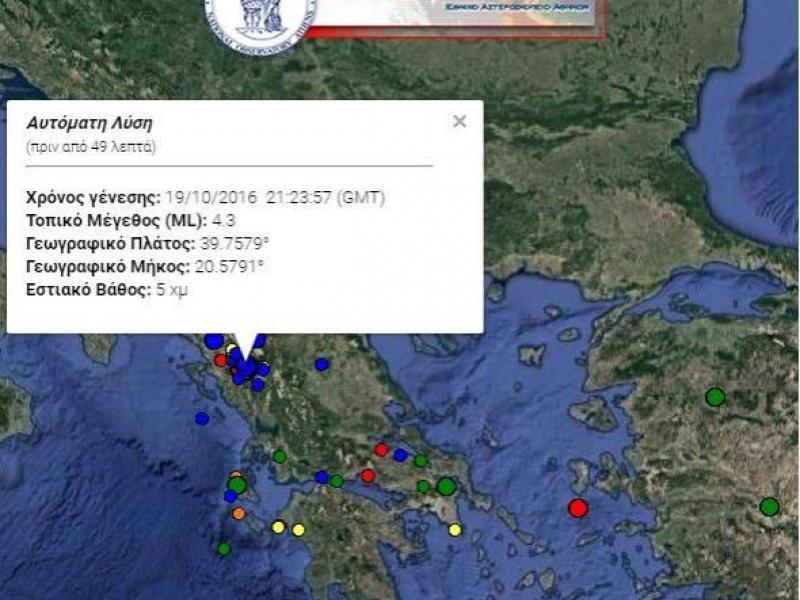800x600 pixels.
Task: Select the large red marker in the Aegean Sea
Action: (x=577, y=507)
